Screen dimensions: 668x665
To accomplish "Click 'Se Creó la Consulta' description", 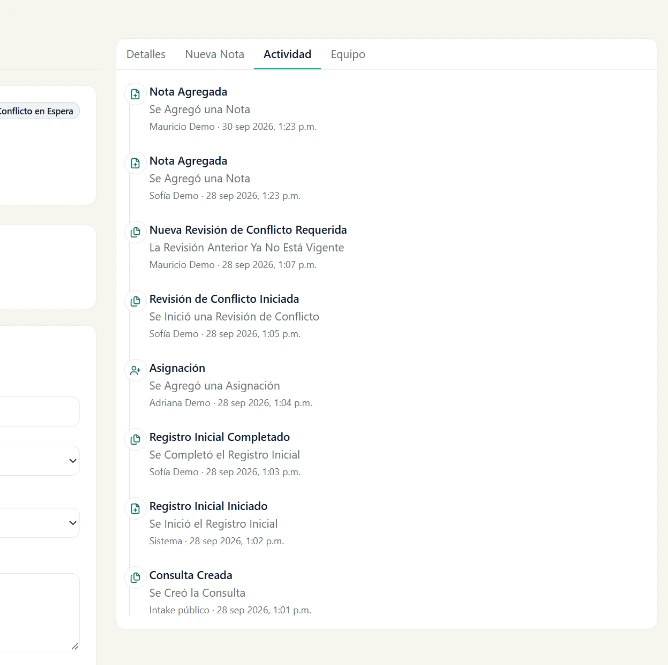I will 197,593.
